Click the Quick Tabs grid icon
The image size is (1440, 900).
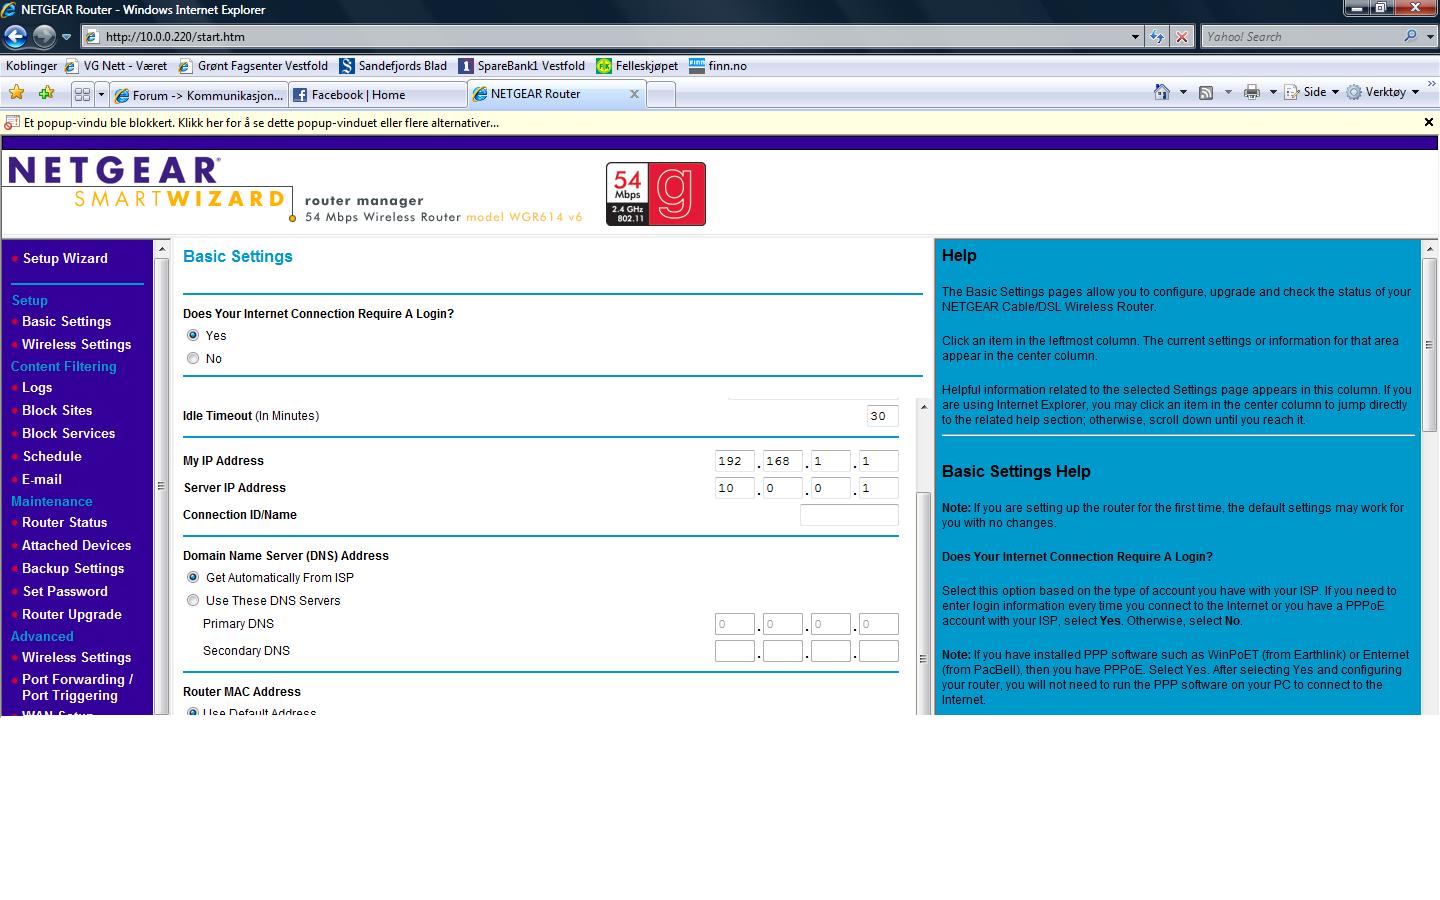pos(83,94)
